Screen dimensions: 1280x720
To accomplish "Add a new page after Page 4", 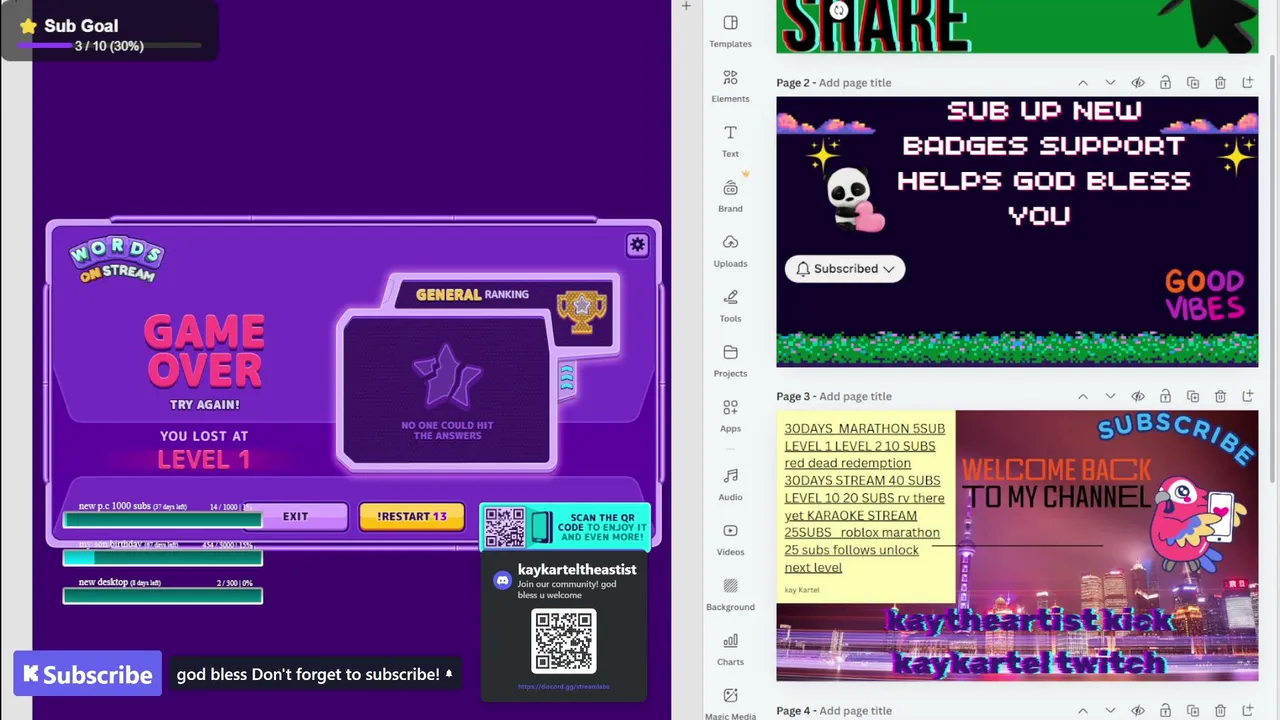I will pyautogui.click(x=1248, y=711).
